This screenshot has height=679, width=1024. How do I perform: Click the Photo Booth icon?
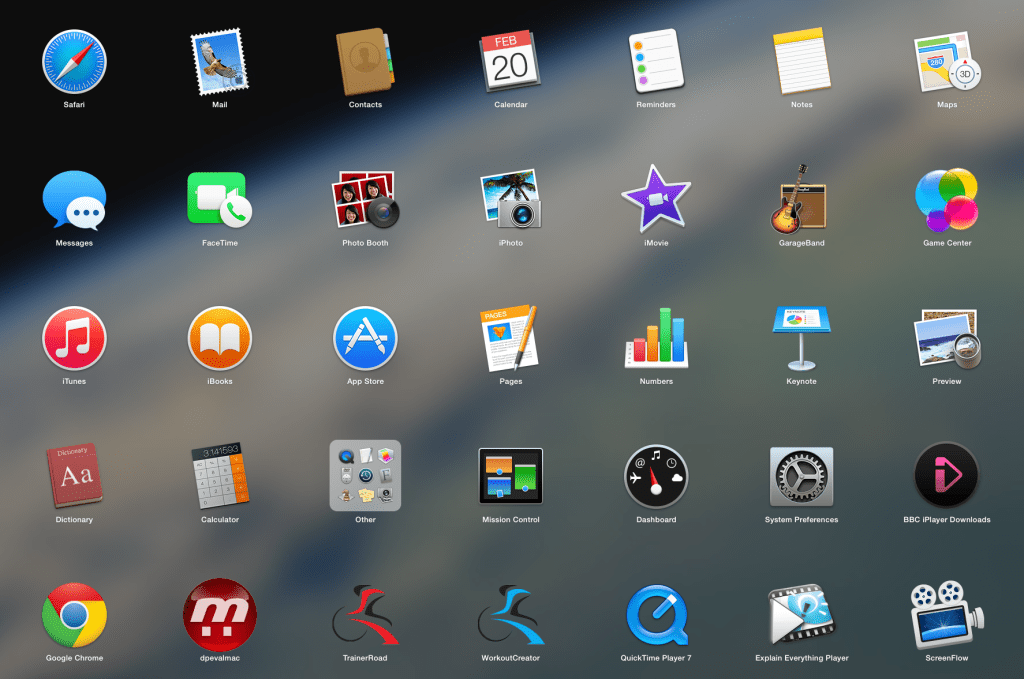point(365,198)
